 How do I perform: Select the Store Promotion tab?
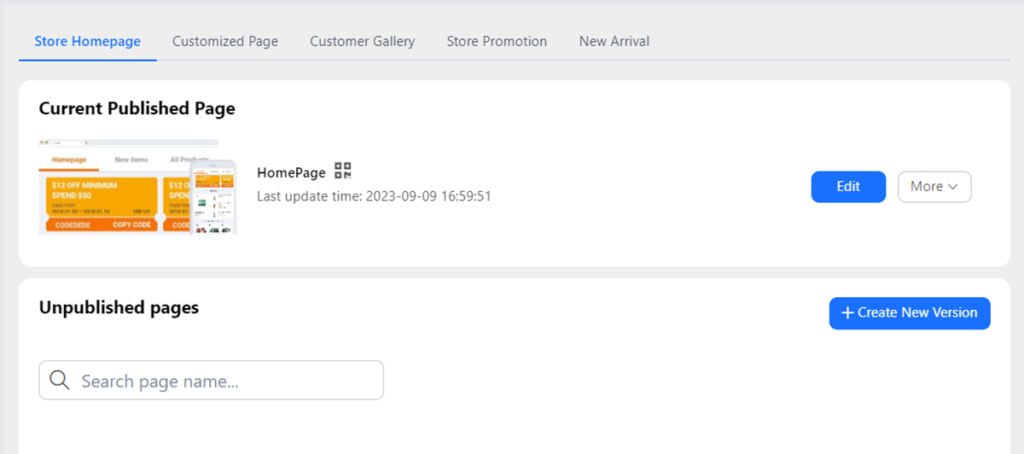[496, 41]
